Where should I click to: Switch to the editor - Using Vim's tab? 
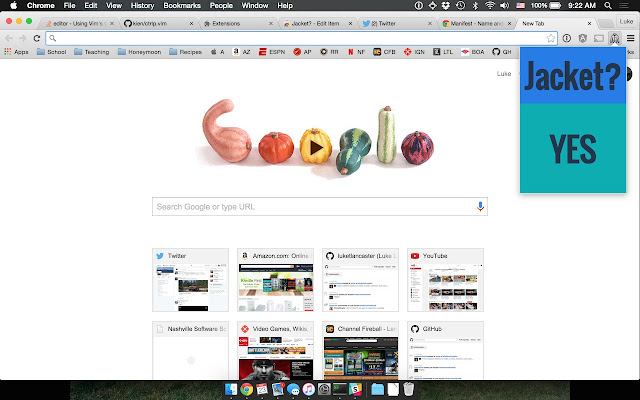coord(78,24)
